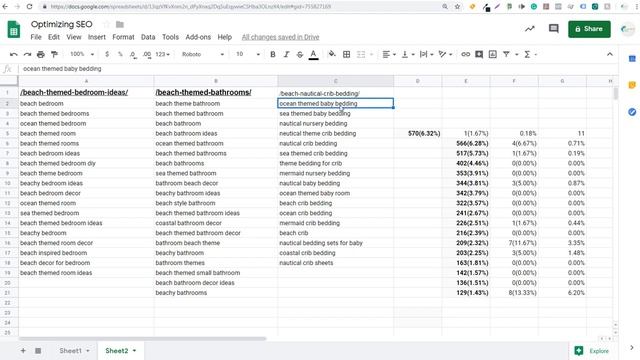The image size is (640, 360).
Task: Open the Keep side panel icon
Action: coord(632,85)
